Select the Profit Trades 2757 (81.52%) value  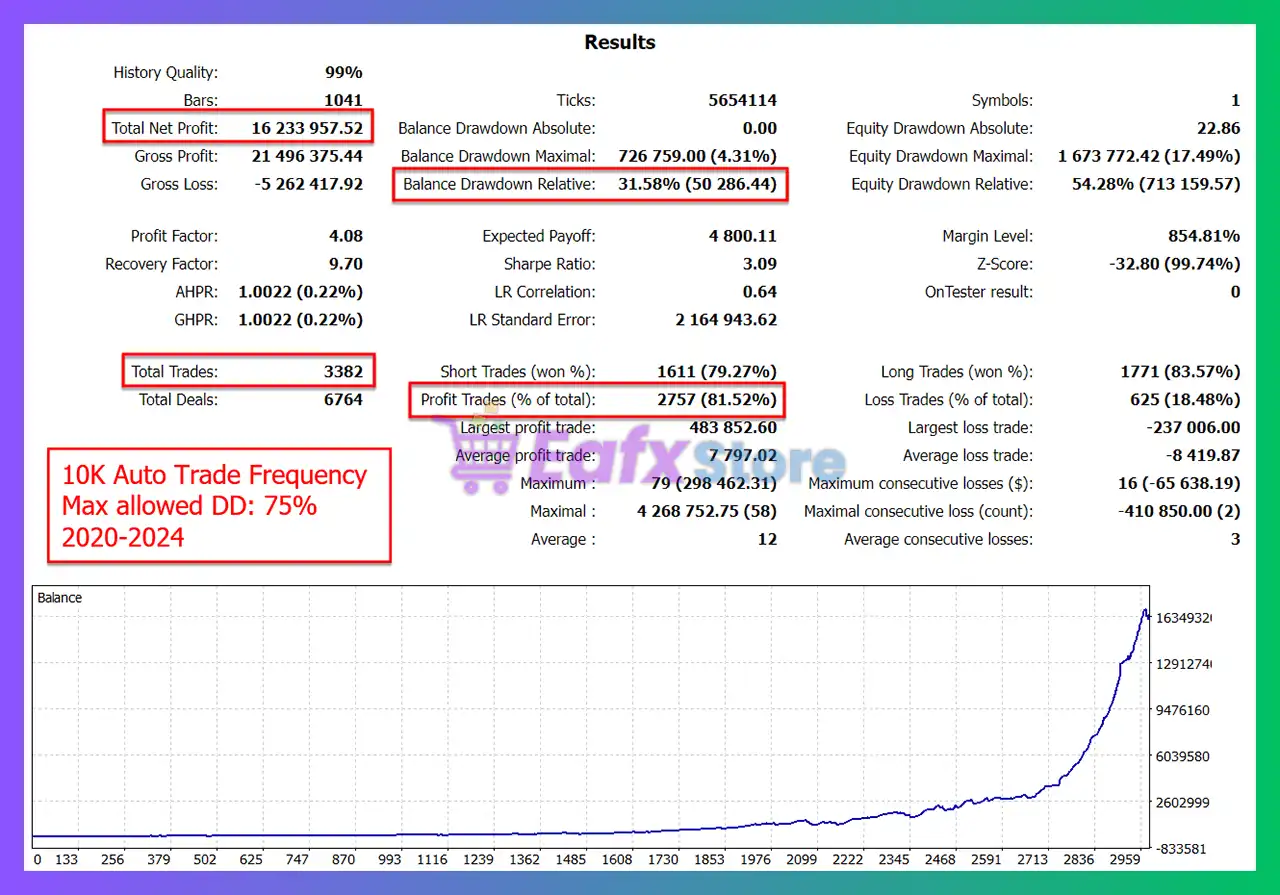pos(716,400)
